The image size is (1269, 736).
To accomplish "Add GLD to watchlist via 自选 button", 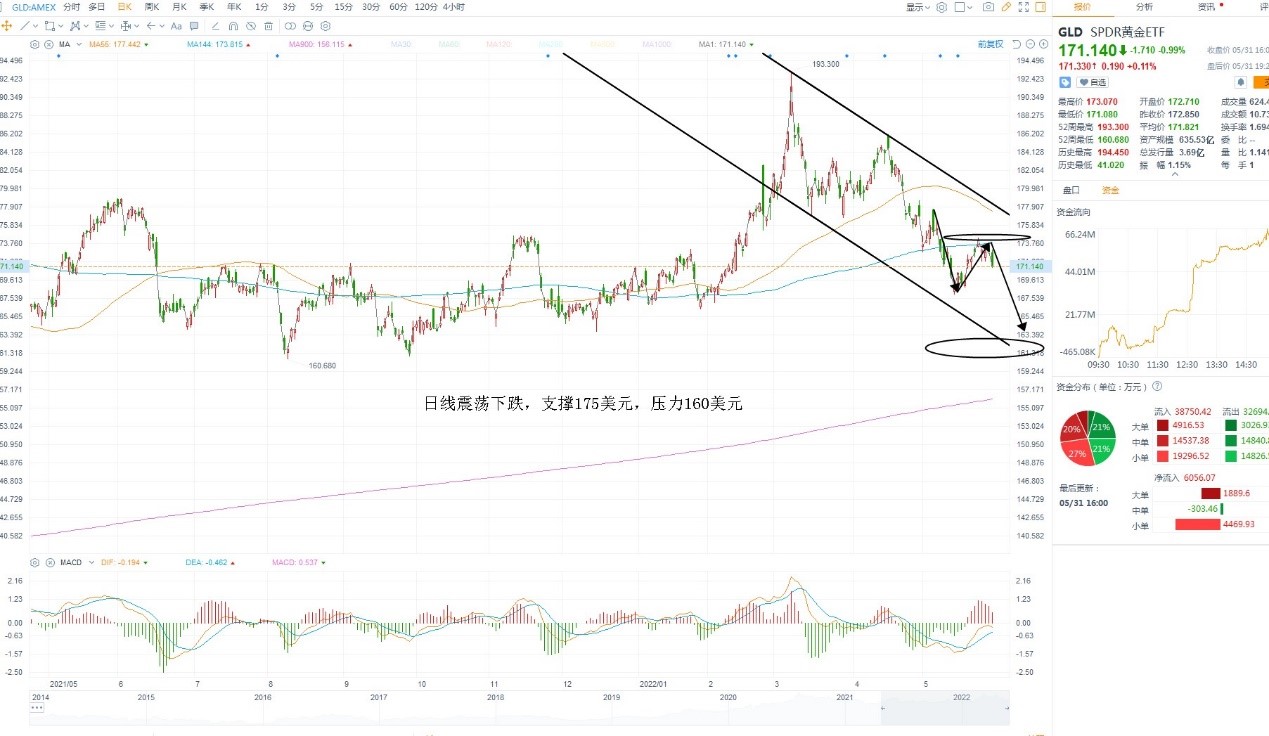I will (x=1092, y=82).
